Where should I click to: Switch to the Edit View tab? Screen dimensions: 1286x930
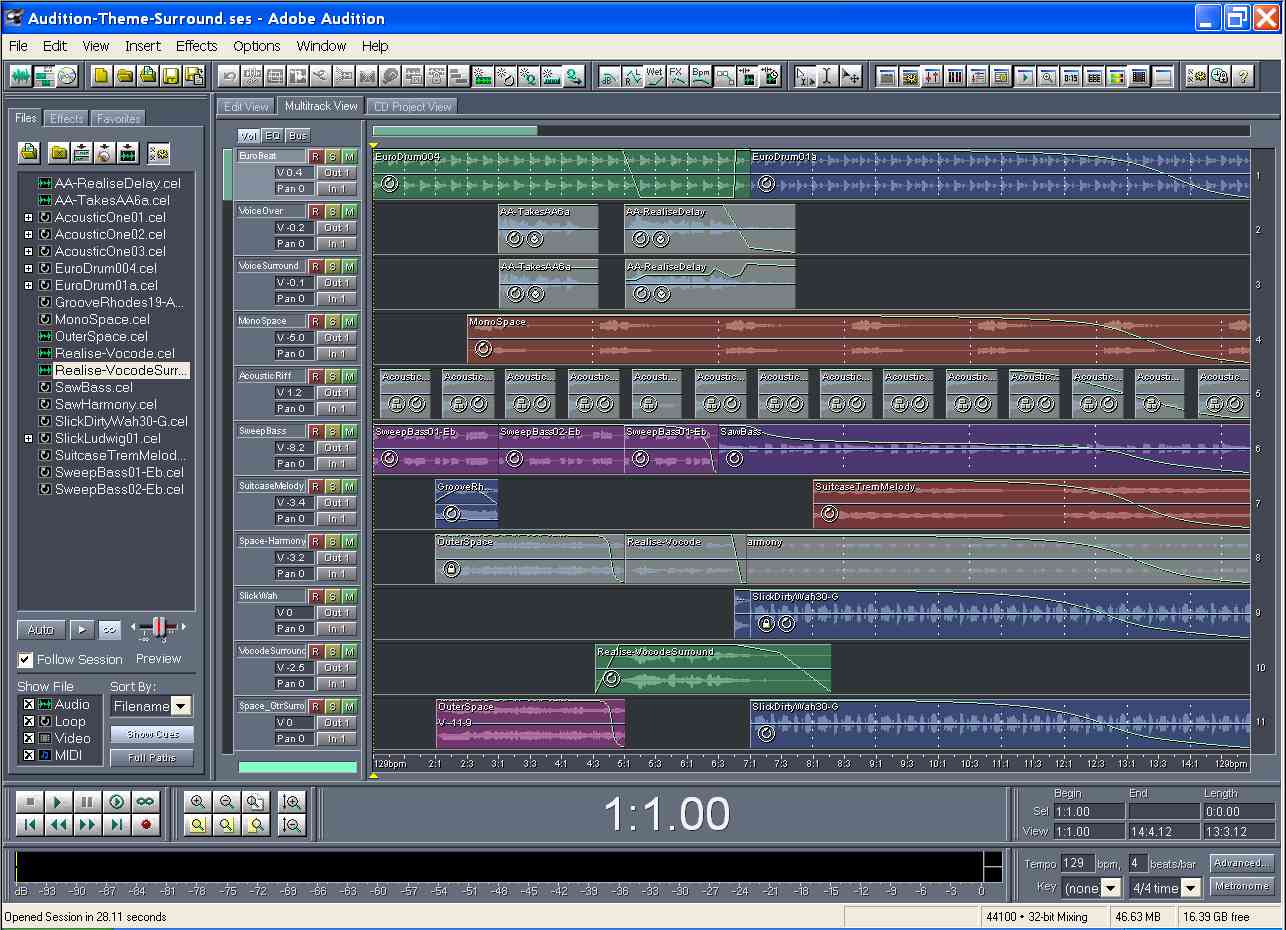pos(245,106)
